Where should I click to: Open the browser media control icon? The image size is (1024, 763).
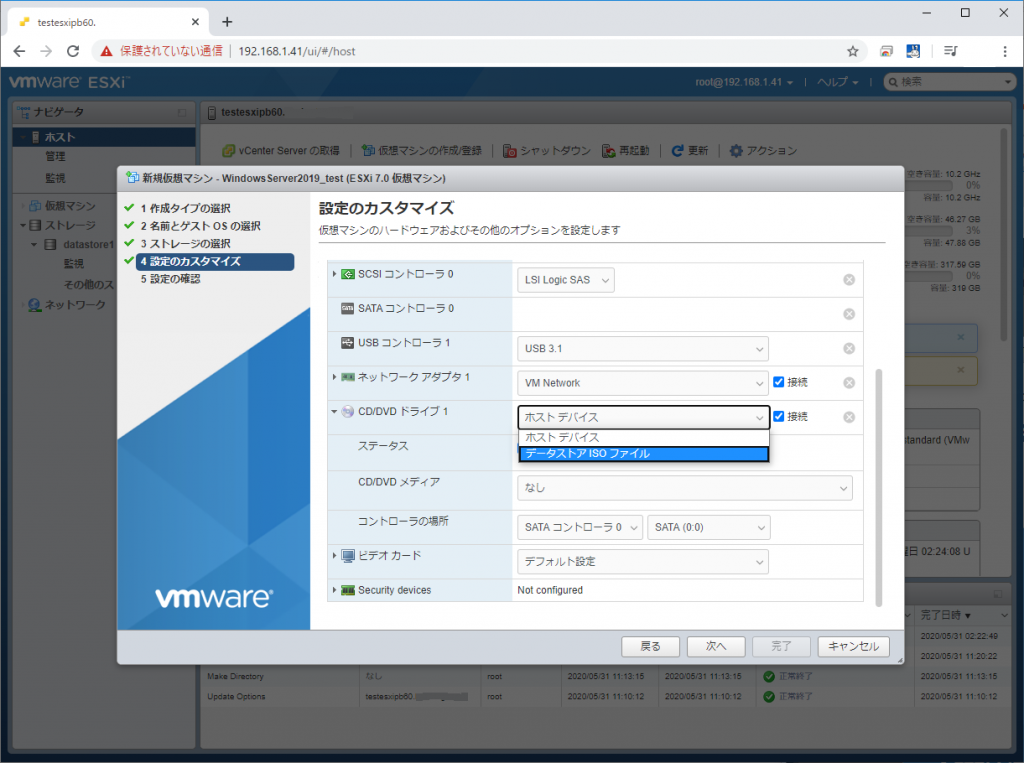coord(950,51)
